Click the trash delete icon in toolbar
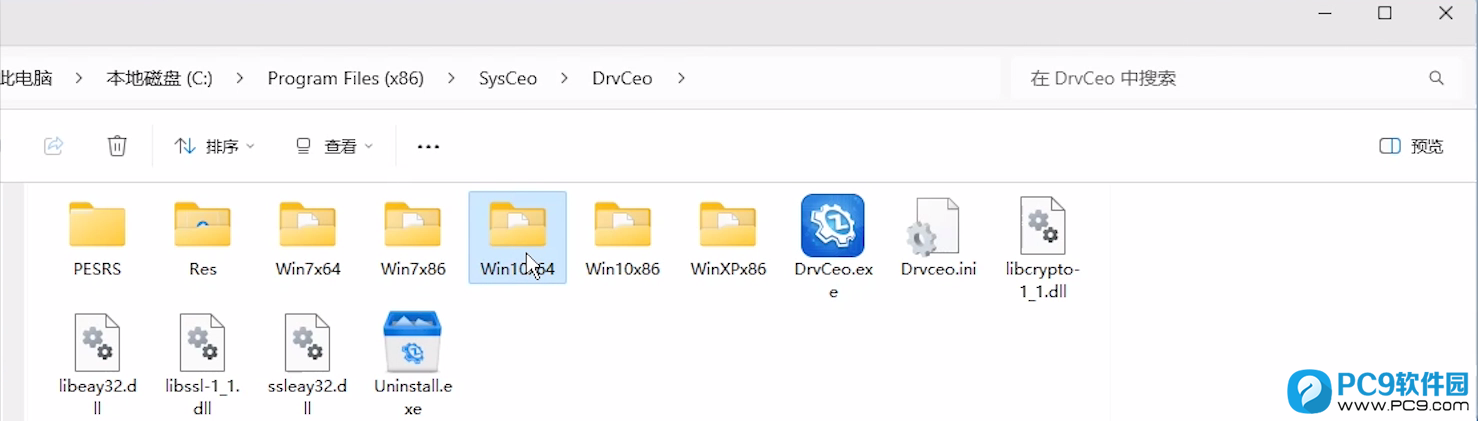This screenshot has width=1478, height=421. [117, 146]
